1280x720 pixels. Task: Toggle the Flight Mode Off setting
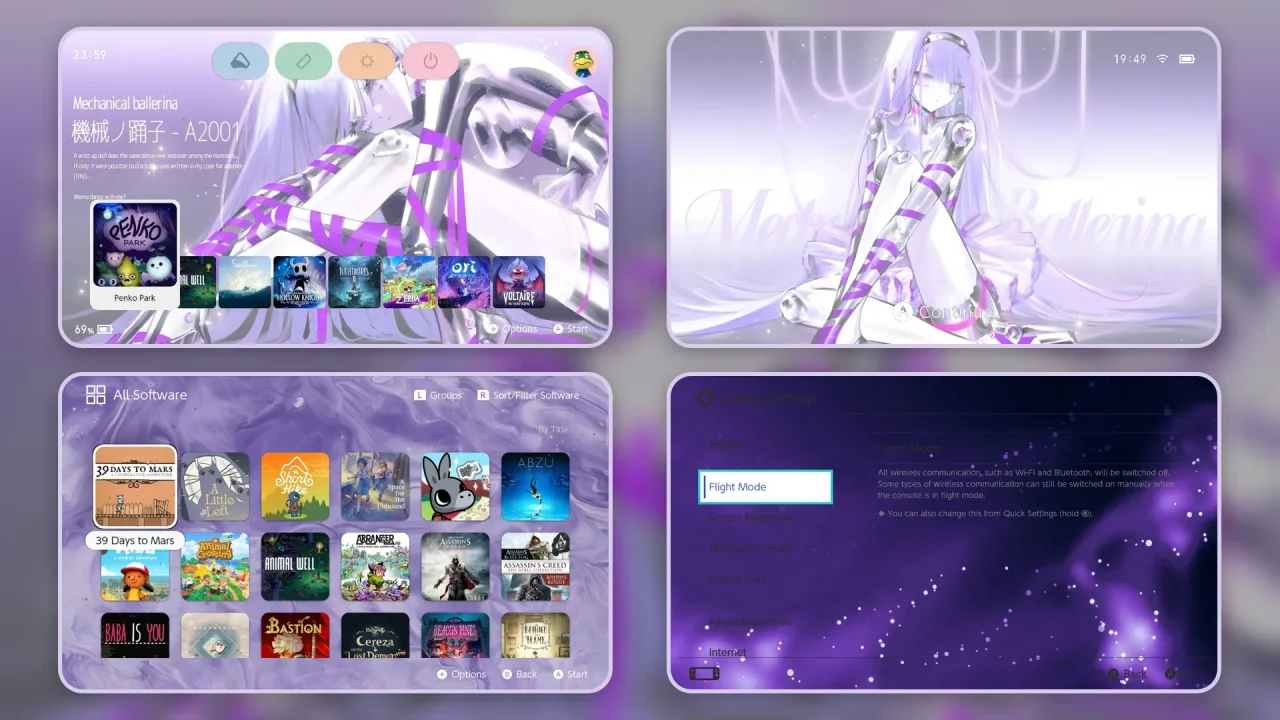click(x=1025, y=448)
